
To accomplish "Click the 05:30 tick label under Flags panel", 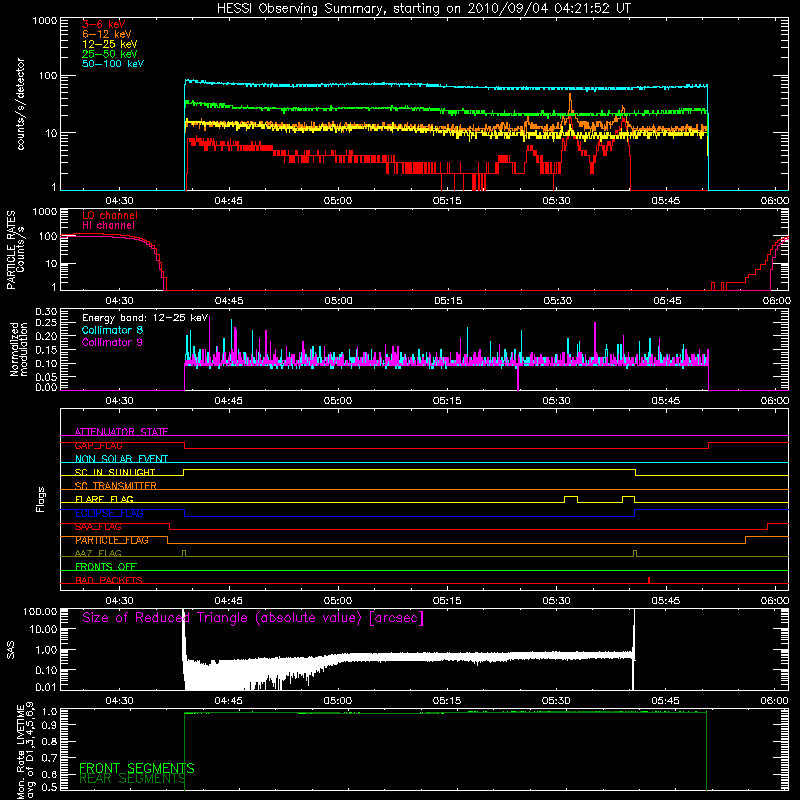I will 556,601.
